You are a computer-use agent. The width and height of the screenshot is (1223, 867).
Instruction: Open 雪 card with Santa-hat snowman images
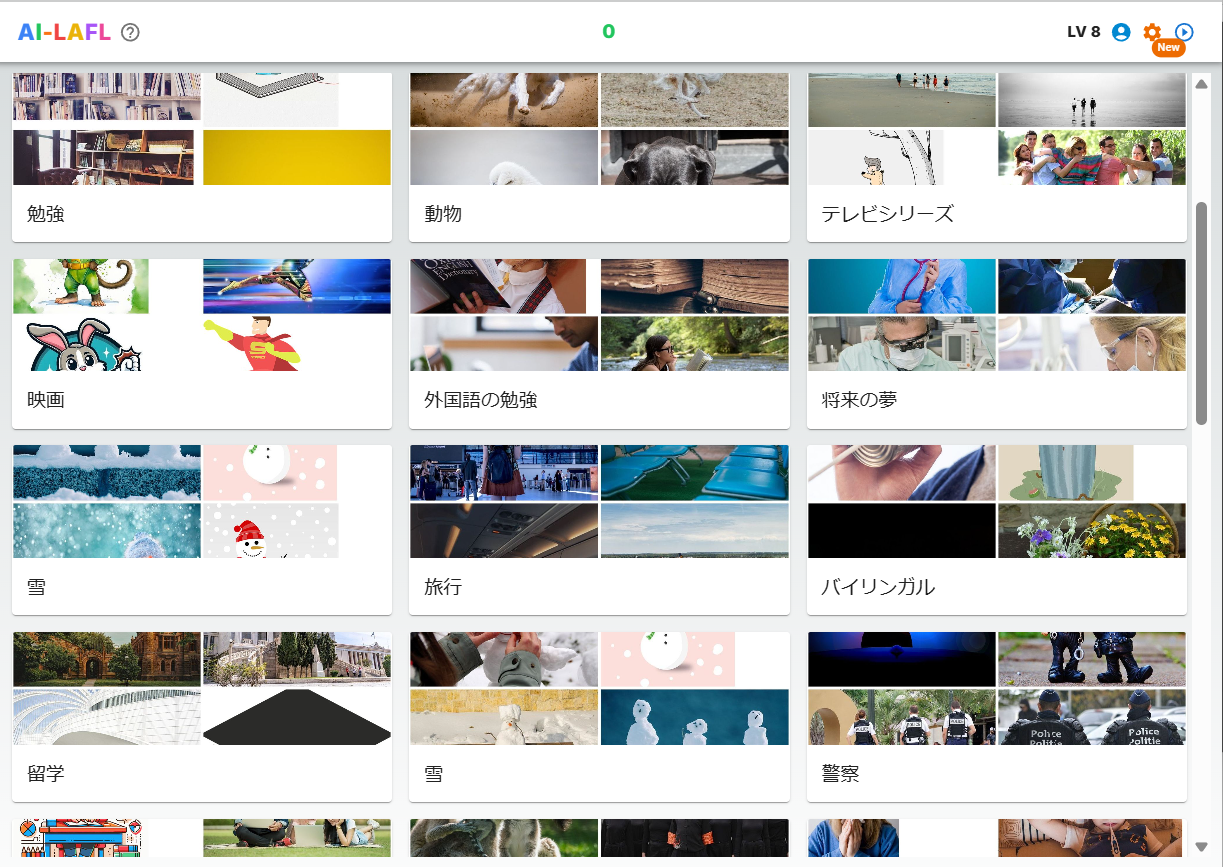point(202,530)
